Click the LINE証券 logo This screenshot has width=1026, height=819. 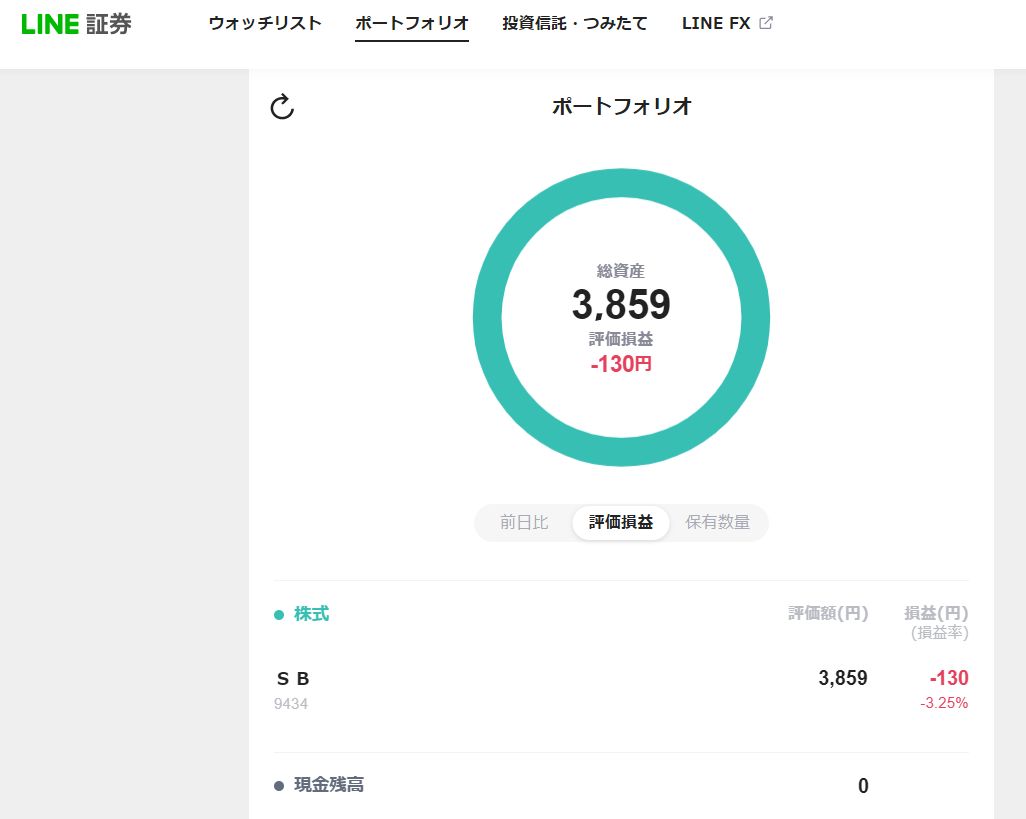pyautogui.click(x=76, y=24)
